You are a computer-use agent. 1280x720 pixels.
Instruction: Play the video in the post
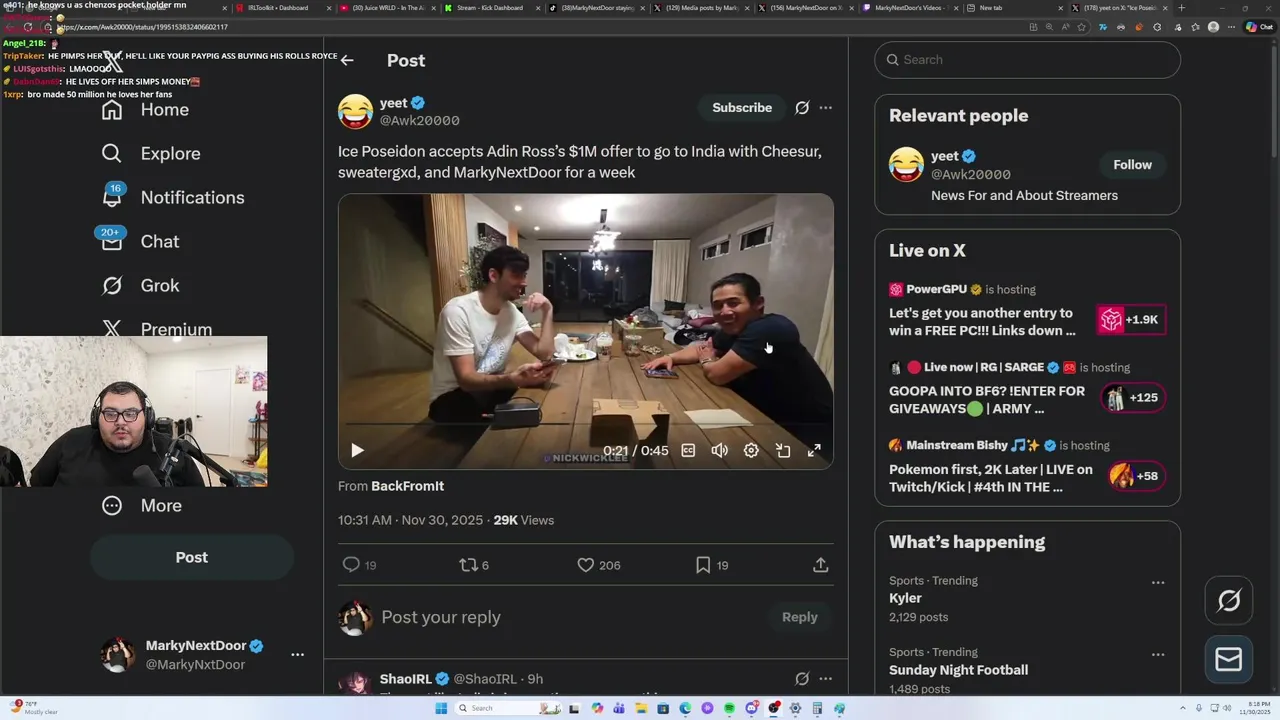point(357,451)
